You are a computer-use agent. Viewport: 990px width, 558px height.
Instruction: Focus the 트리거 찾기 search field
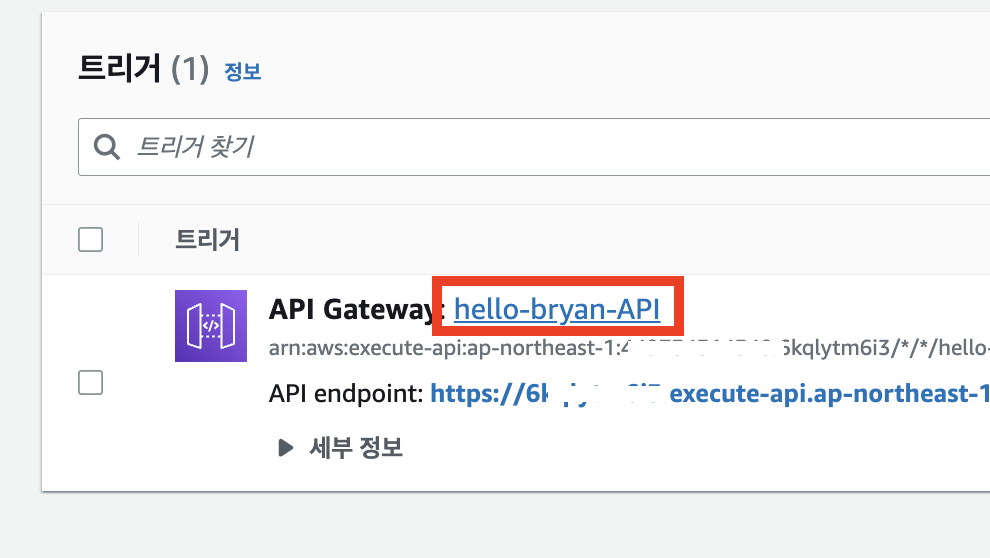(534, 147)
